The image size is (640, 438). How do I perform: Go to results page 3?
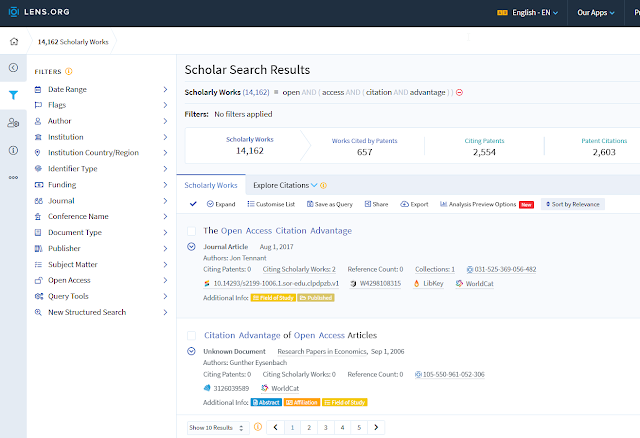326,427
